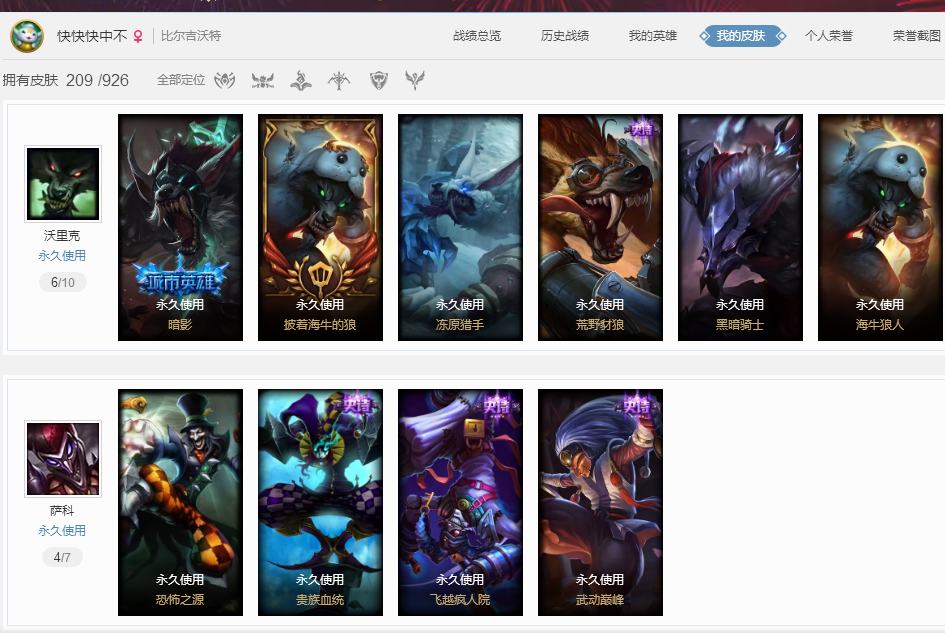Screen dimensions: 945x633
Task: Click the 萨科 champion portrait
Action: pyautogui.click(x=63, y=459)
